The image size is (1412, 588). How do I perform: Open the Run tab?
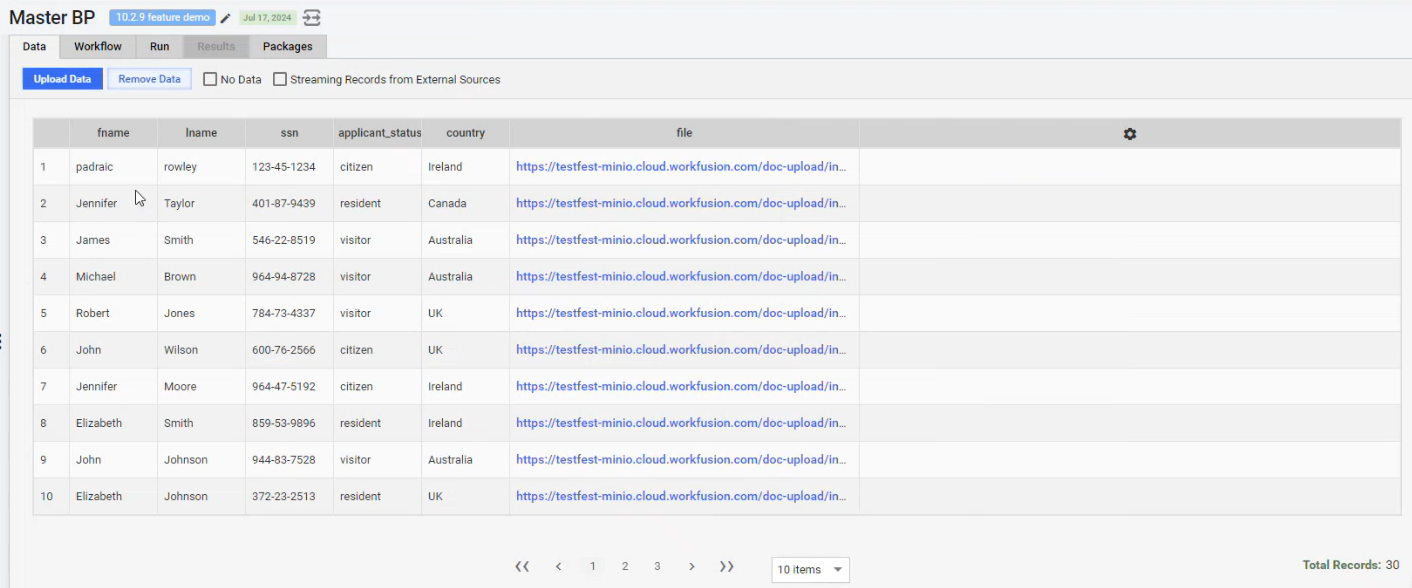click(x=160, y=47)
